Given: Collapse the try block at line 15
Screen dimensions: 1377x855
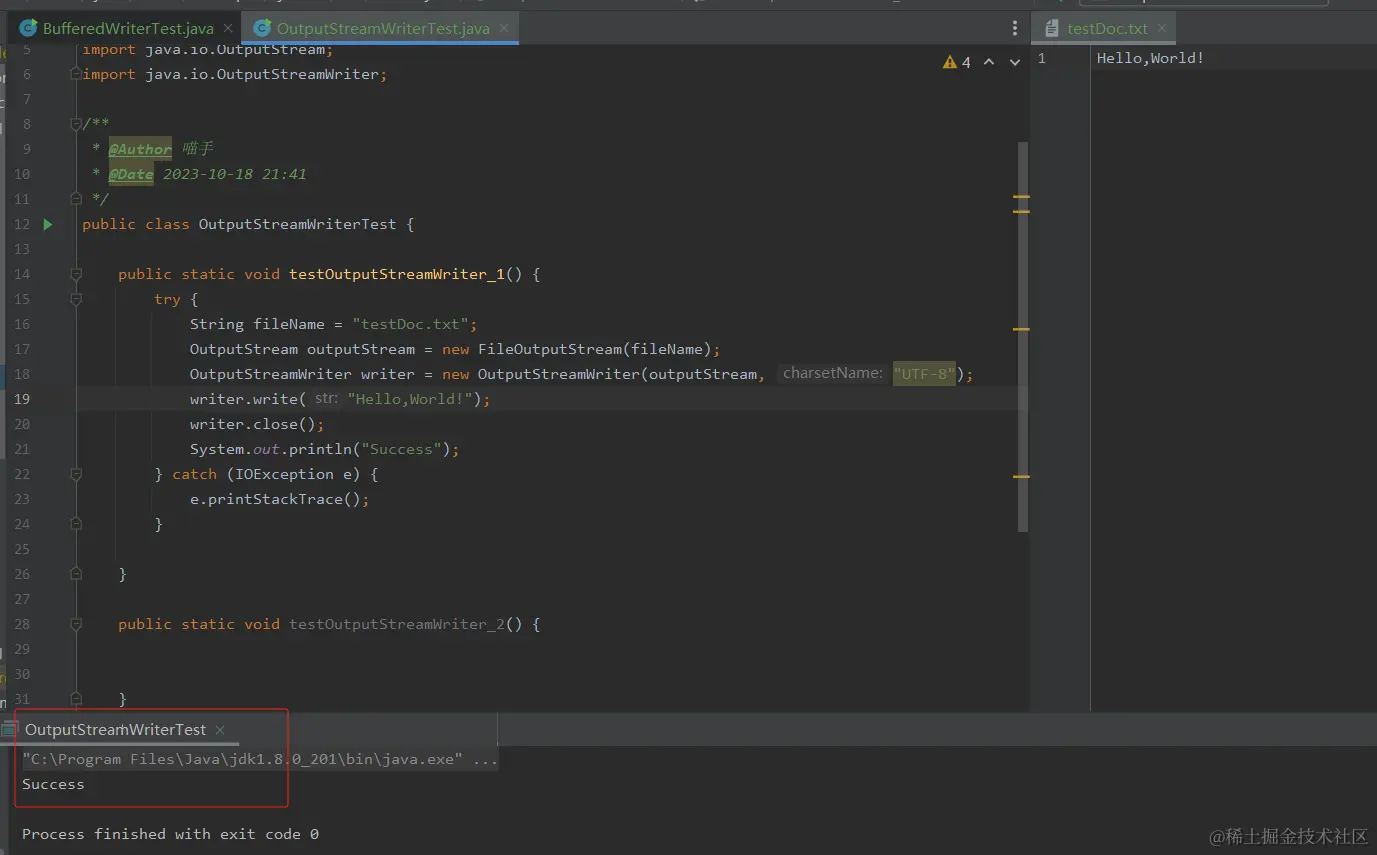Looking at the screenshot, I should pos(76,299).
